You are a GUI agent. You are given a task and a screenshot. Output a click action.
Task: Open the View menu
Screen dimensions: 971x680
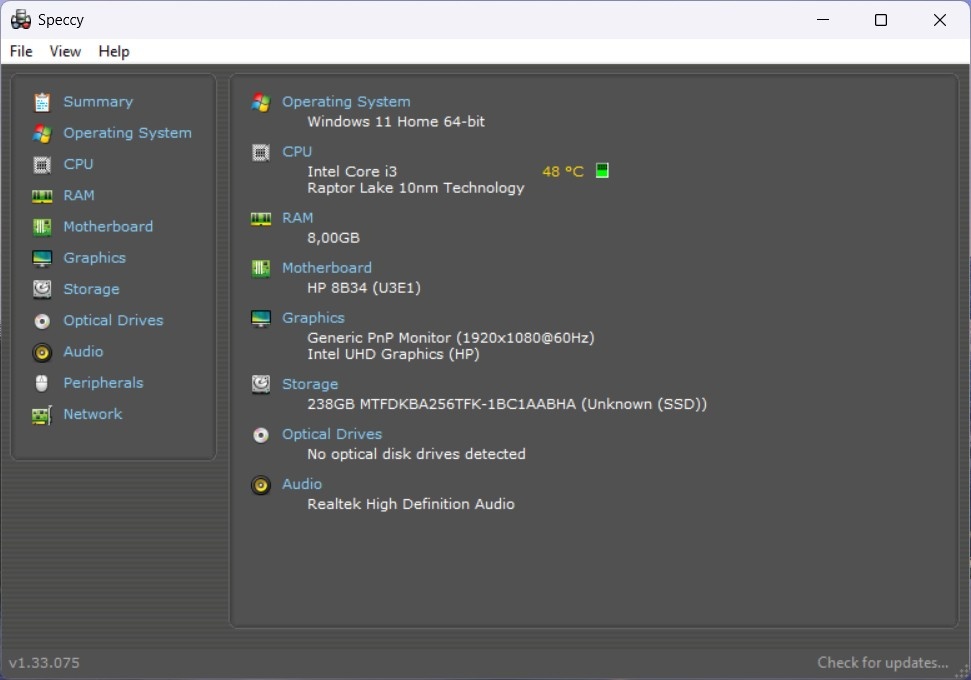[x=65, y=51]
